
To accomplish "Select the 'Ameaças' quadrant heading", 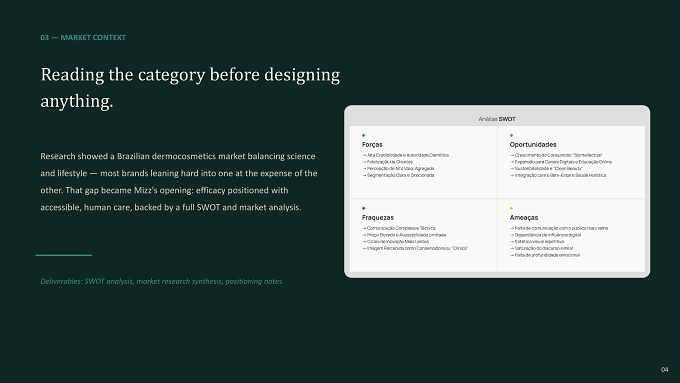I will click(x=524, y=217).
